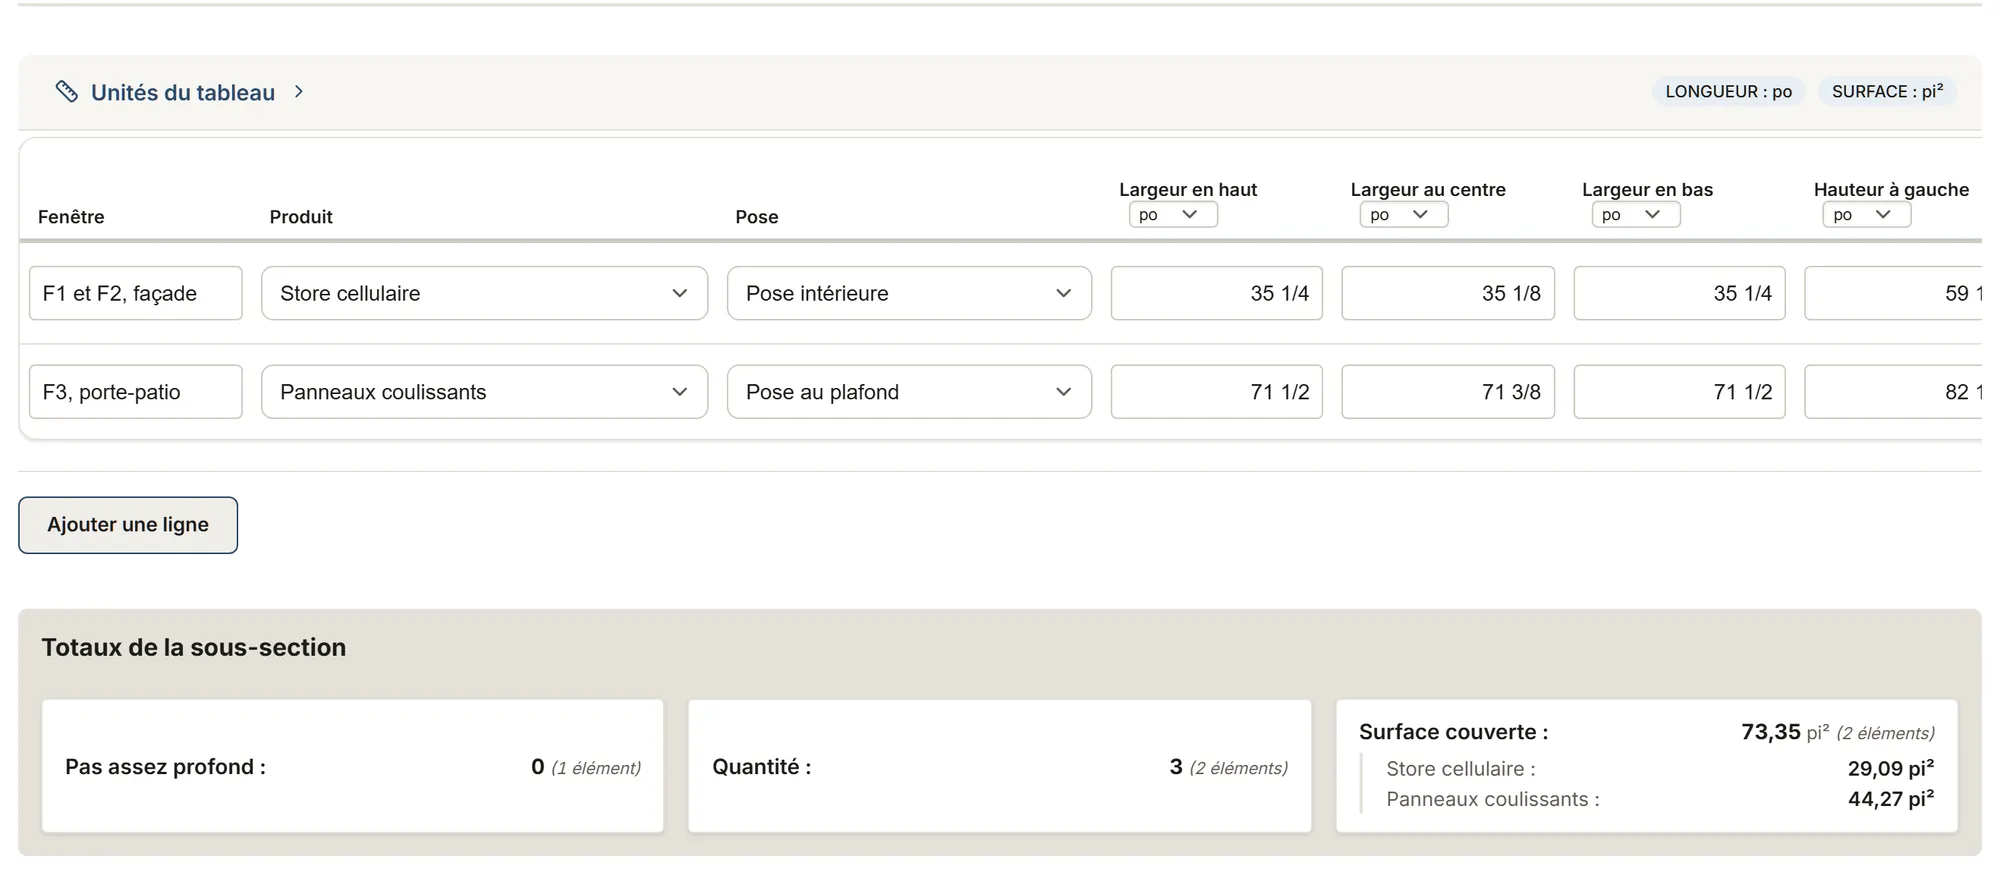Screen dimensions: 2000x873
Task: Click the LONGUEUR : po badge
Action: point(1728,92)
